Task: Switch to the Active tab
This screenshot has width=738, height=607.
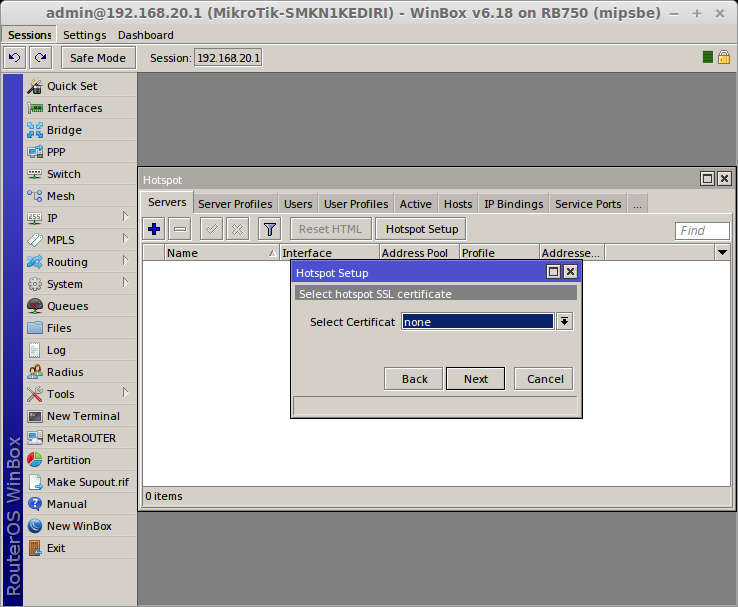Action: [416, 204]
